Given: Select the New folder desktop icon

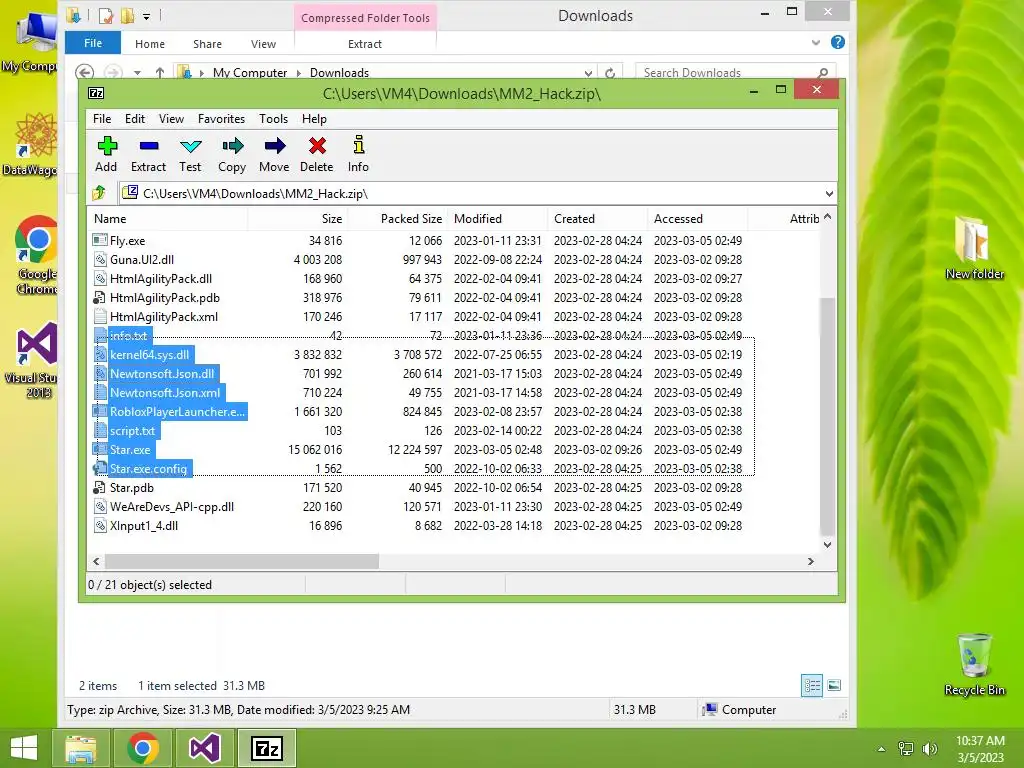Looking at the screenshot, I should coord(974,247).
